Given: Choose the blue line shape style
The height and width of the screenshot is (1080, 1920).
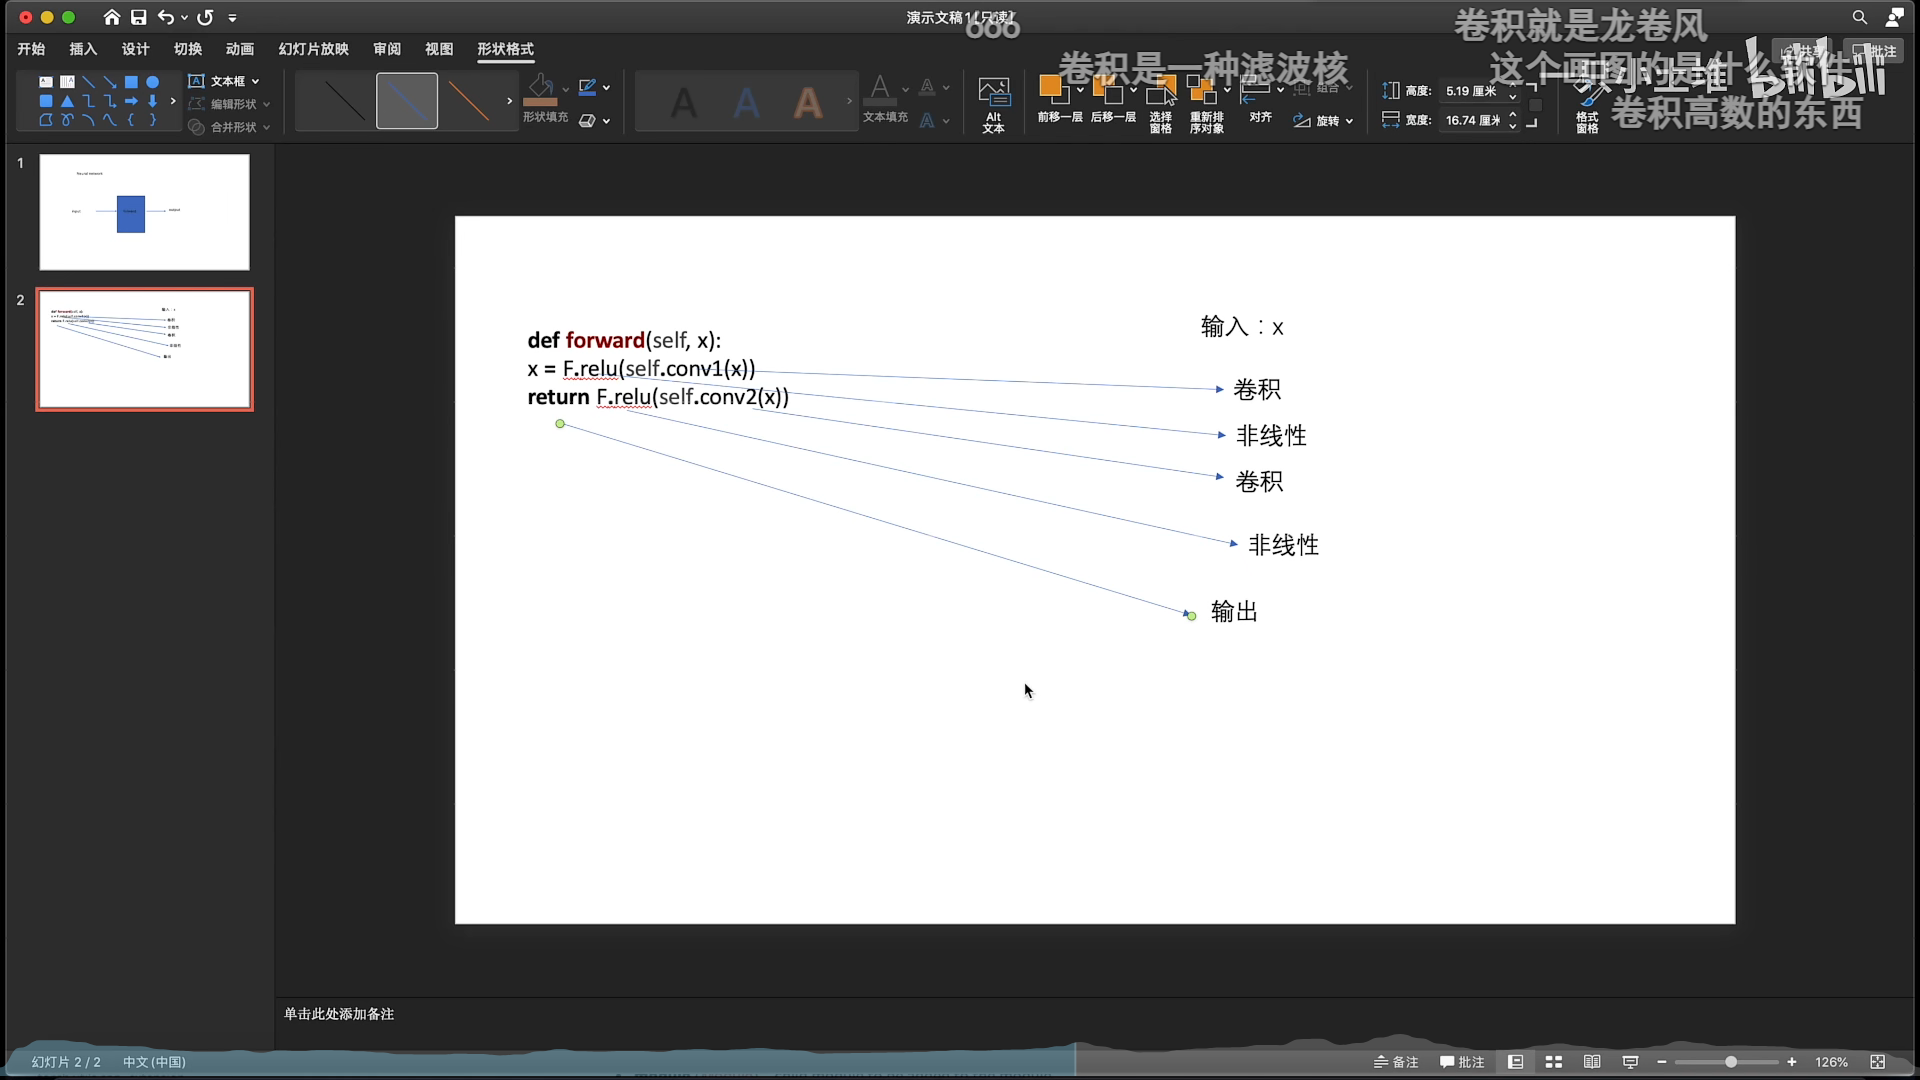Looking at the screenshot, I should [407, 101].
